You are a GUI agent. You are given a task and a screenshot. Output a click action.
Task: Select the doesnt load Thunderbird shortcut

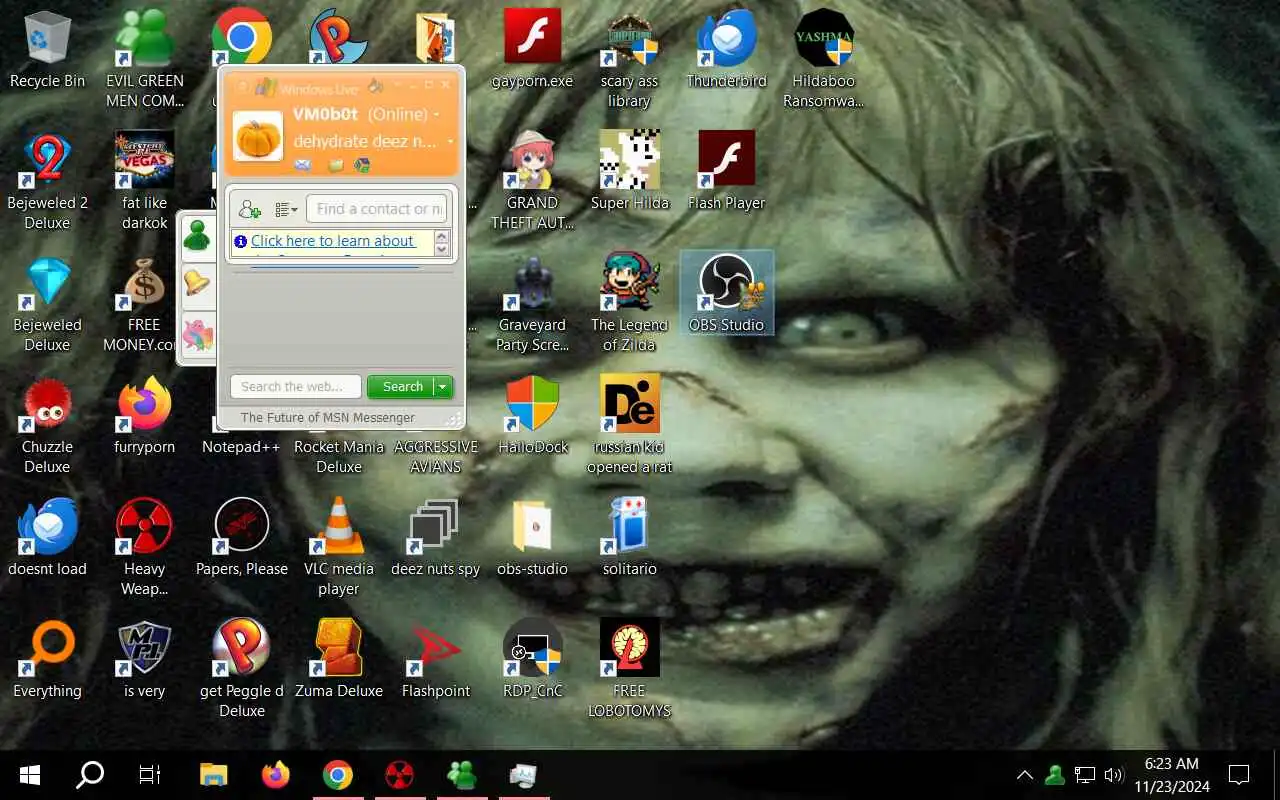47,538
